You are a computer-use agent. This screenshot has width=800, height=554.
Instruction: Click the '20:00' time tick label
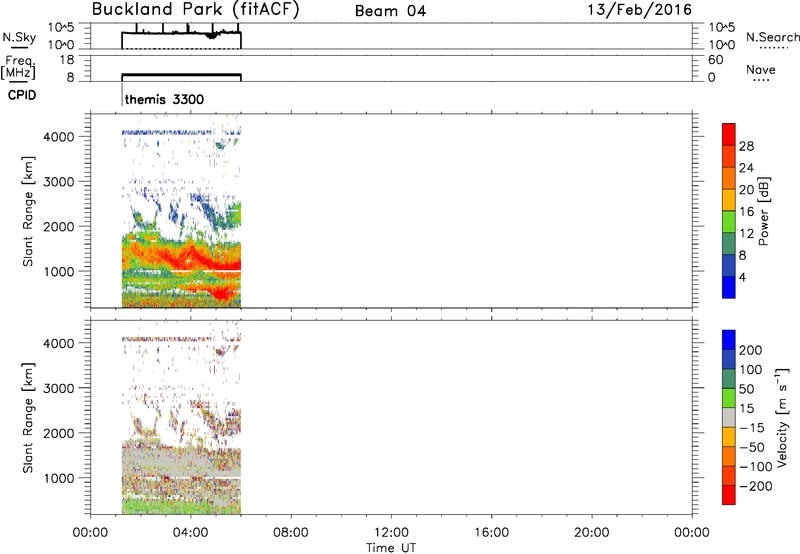tap(592, 533)
